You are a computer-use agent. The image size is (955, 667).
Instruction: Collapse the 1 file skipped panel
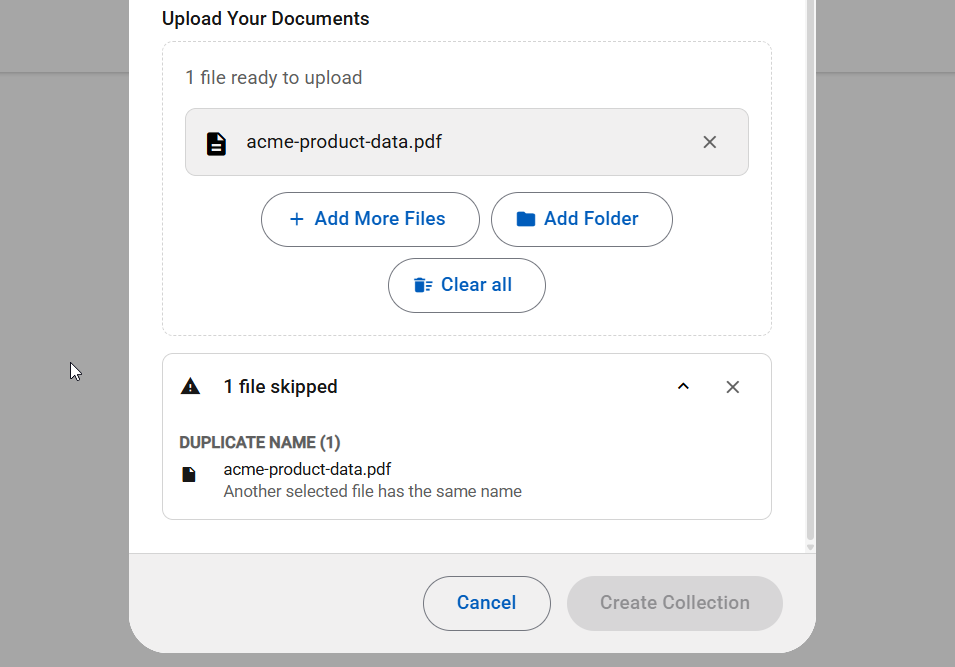(683, 387)
